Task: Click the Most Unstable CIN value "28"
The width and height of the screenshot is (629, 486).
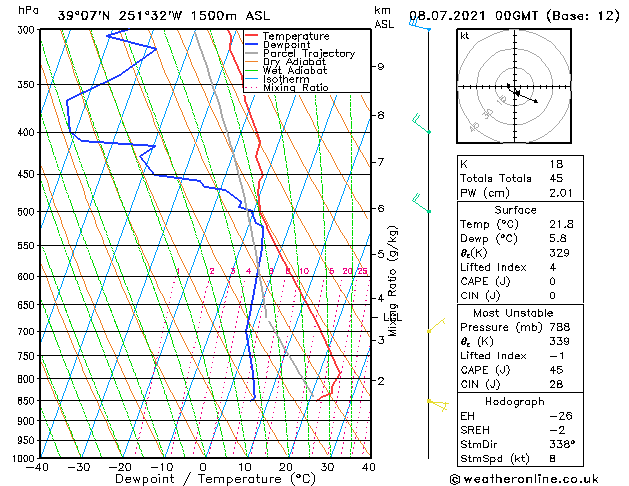Action: point(556,384)
